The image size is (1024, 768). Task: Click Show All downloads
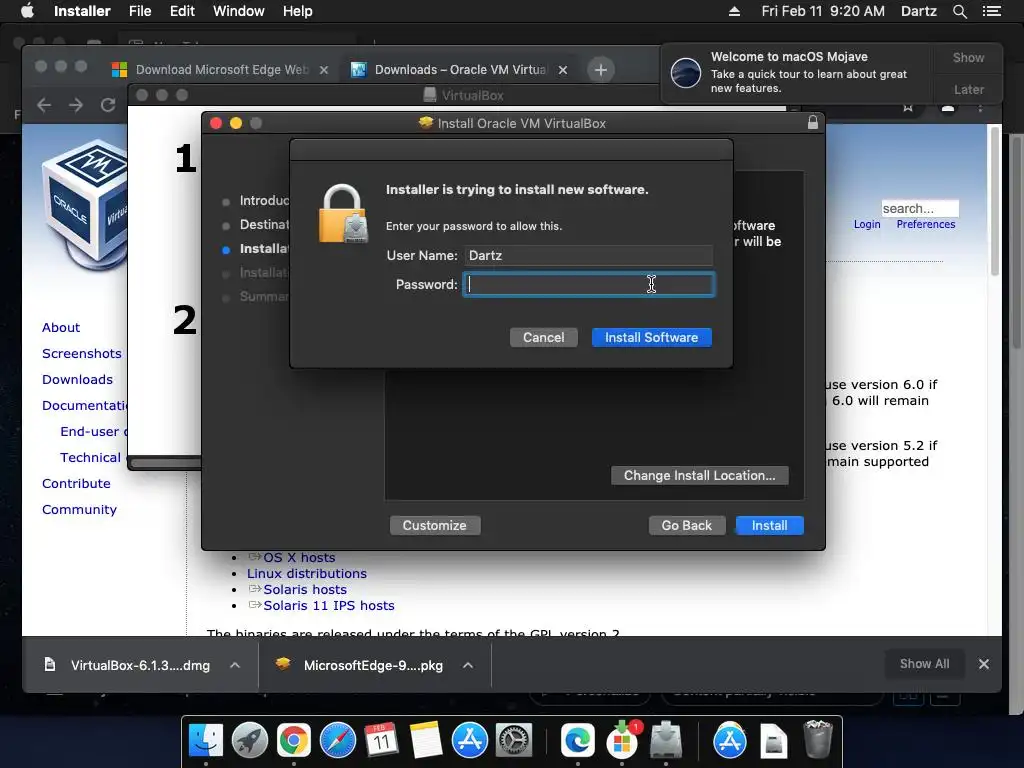tap(924, 664)
